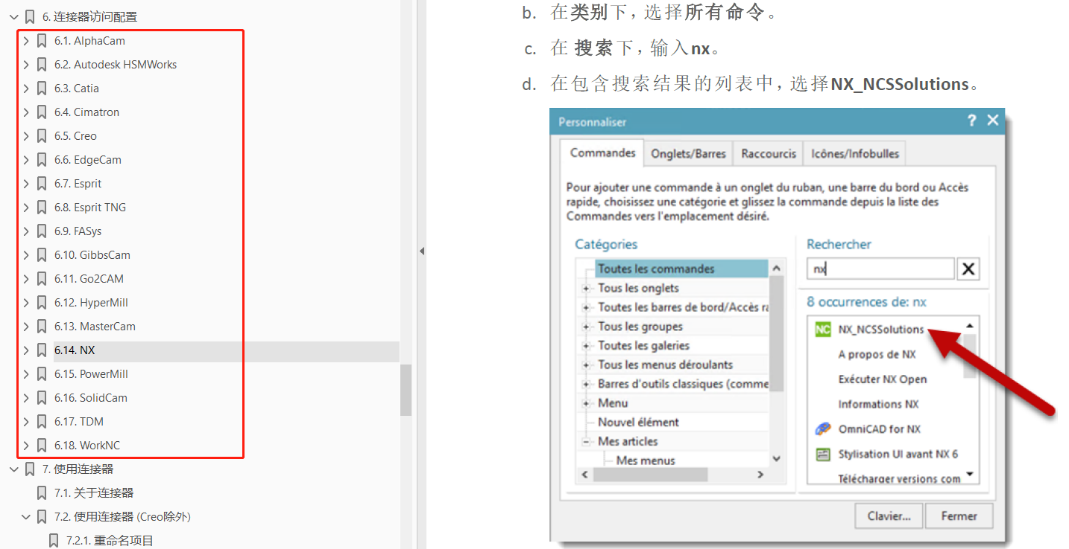Open the 6.14. NX bookmark
1069x549 pixels.
75,350
